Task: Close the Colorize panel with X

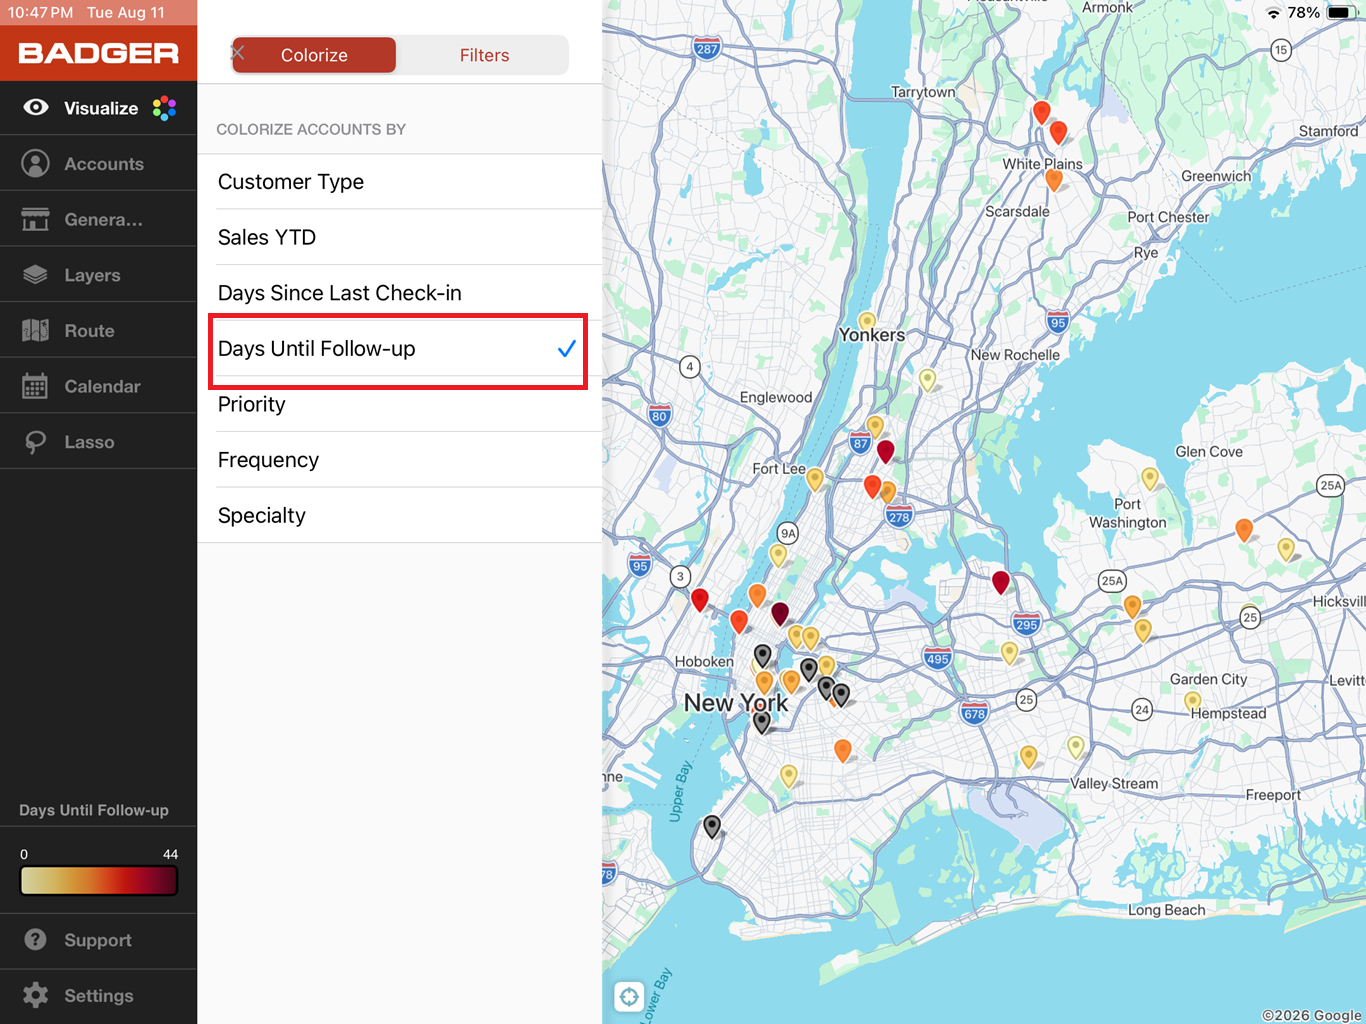Action: tap(238, 53)
